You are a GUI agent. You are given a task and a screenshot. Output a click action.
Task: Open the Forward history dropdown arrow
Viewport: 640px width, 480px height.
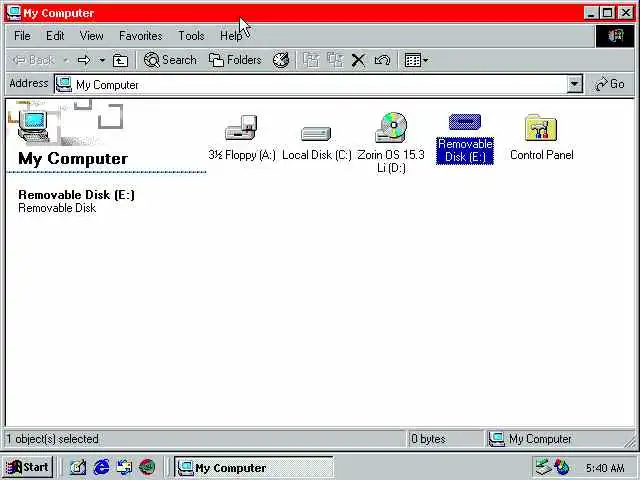coord(102,60)
